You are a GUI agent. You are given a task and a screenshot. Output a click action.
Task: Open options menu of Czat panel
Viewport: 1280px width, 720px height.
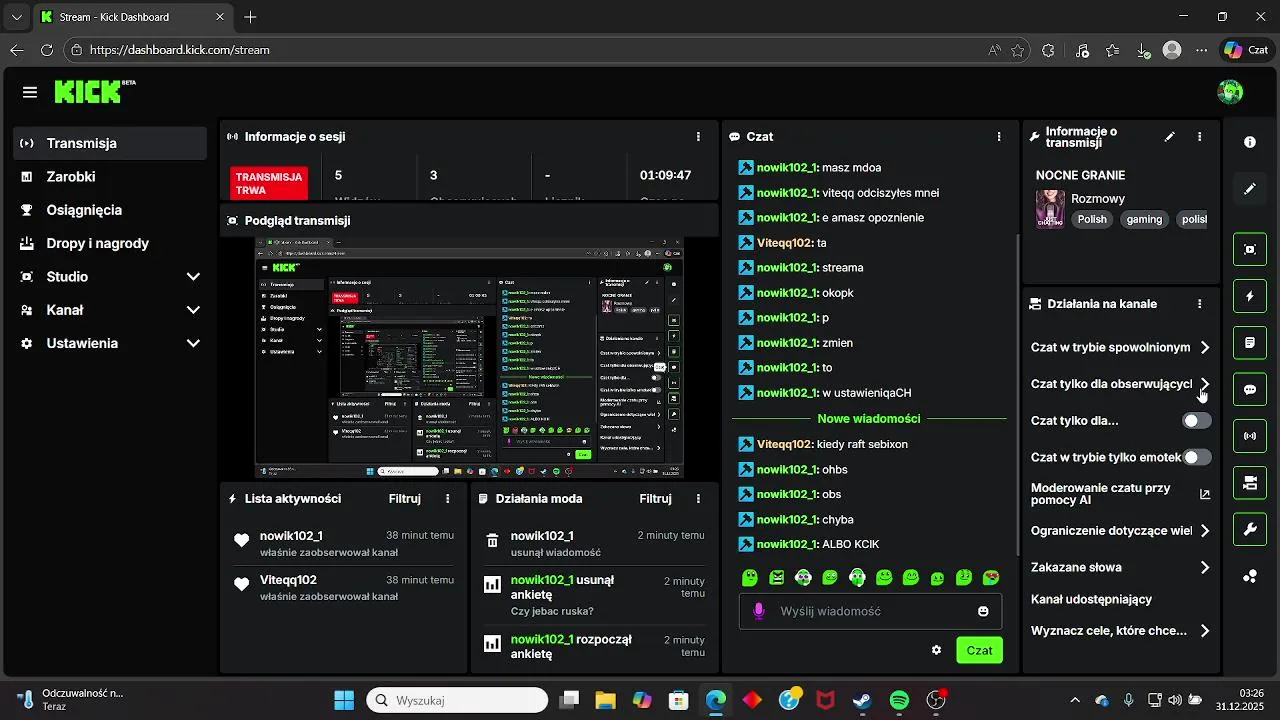[999, 136]
